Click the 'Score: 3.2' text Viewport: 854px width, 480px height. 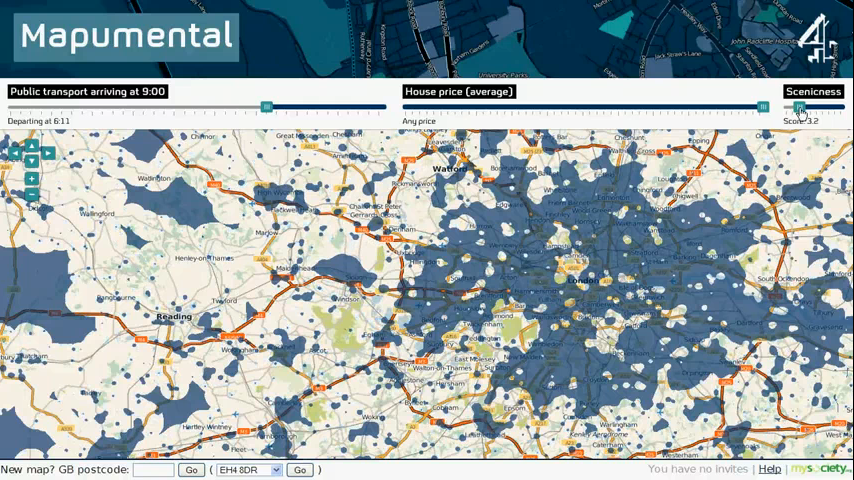(801, 121)
